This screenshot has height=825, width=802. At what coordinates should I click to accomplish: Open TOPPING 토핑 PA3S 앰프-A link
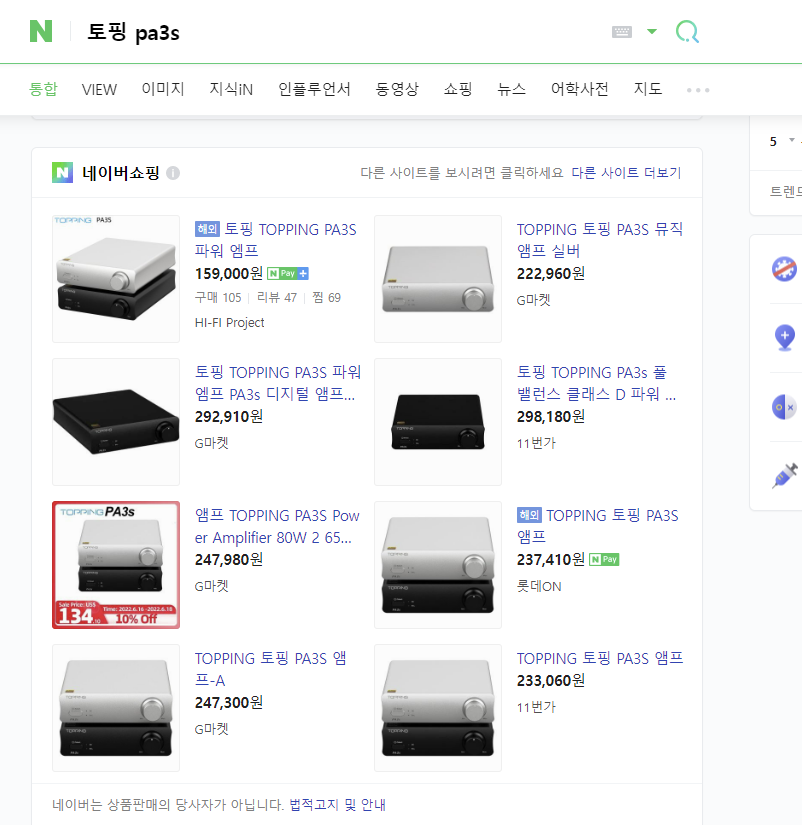[x=270, y=669]
